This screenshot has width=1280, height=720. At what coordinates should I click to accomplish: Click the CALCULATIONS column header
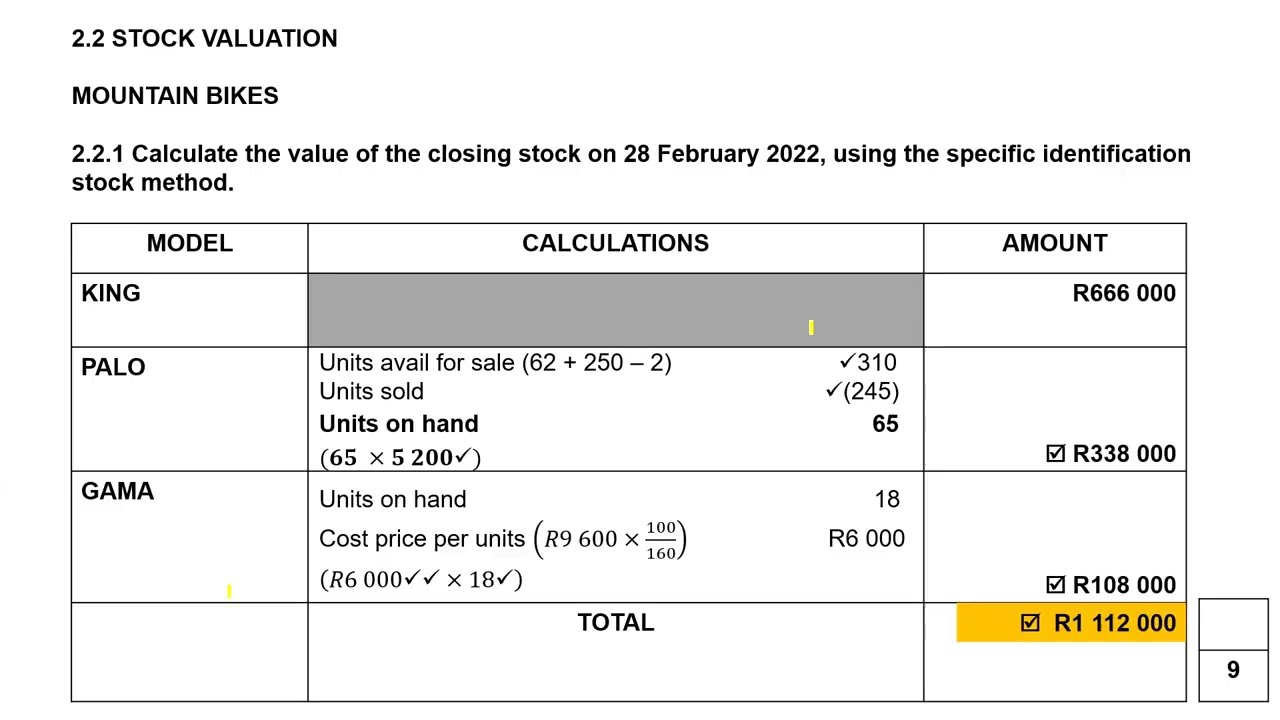615,243
